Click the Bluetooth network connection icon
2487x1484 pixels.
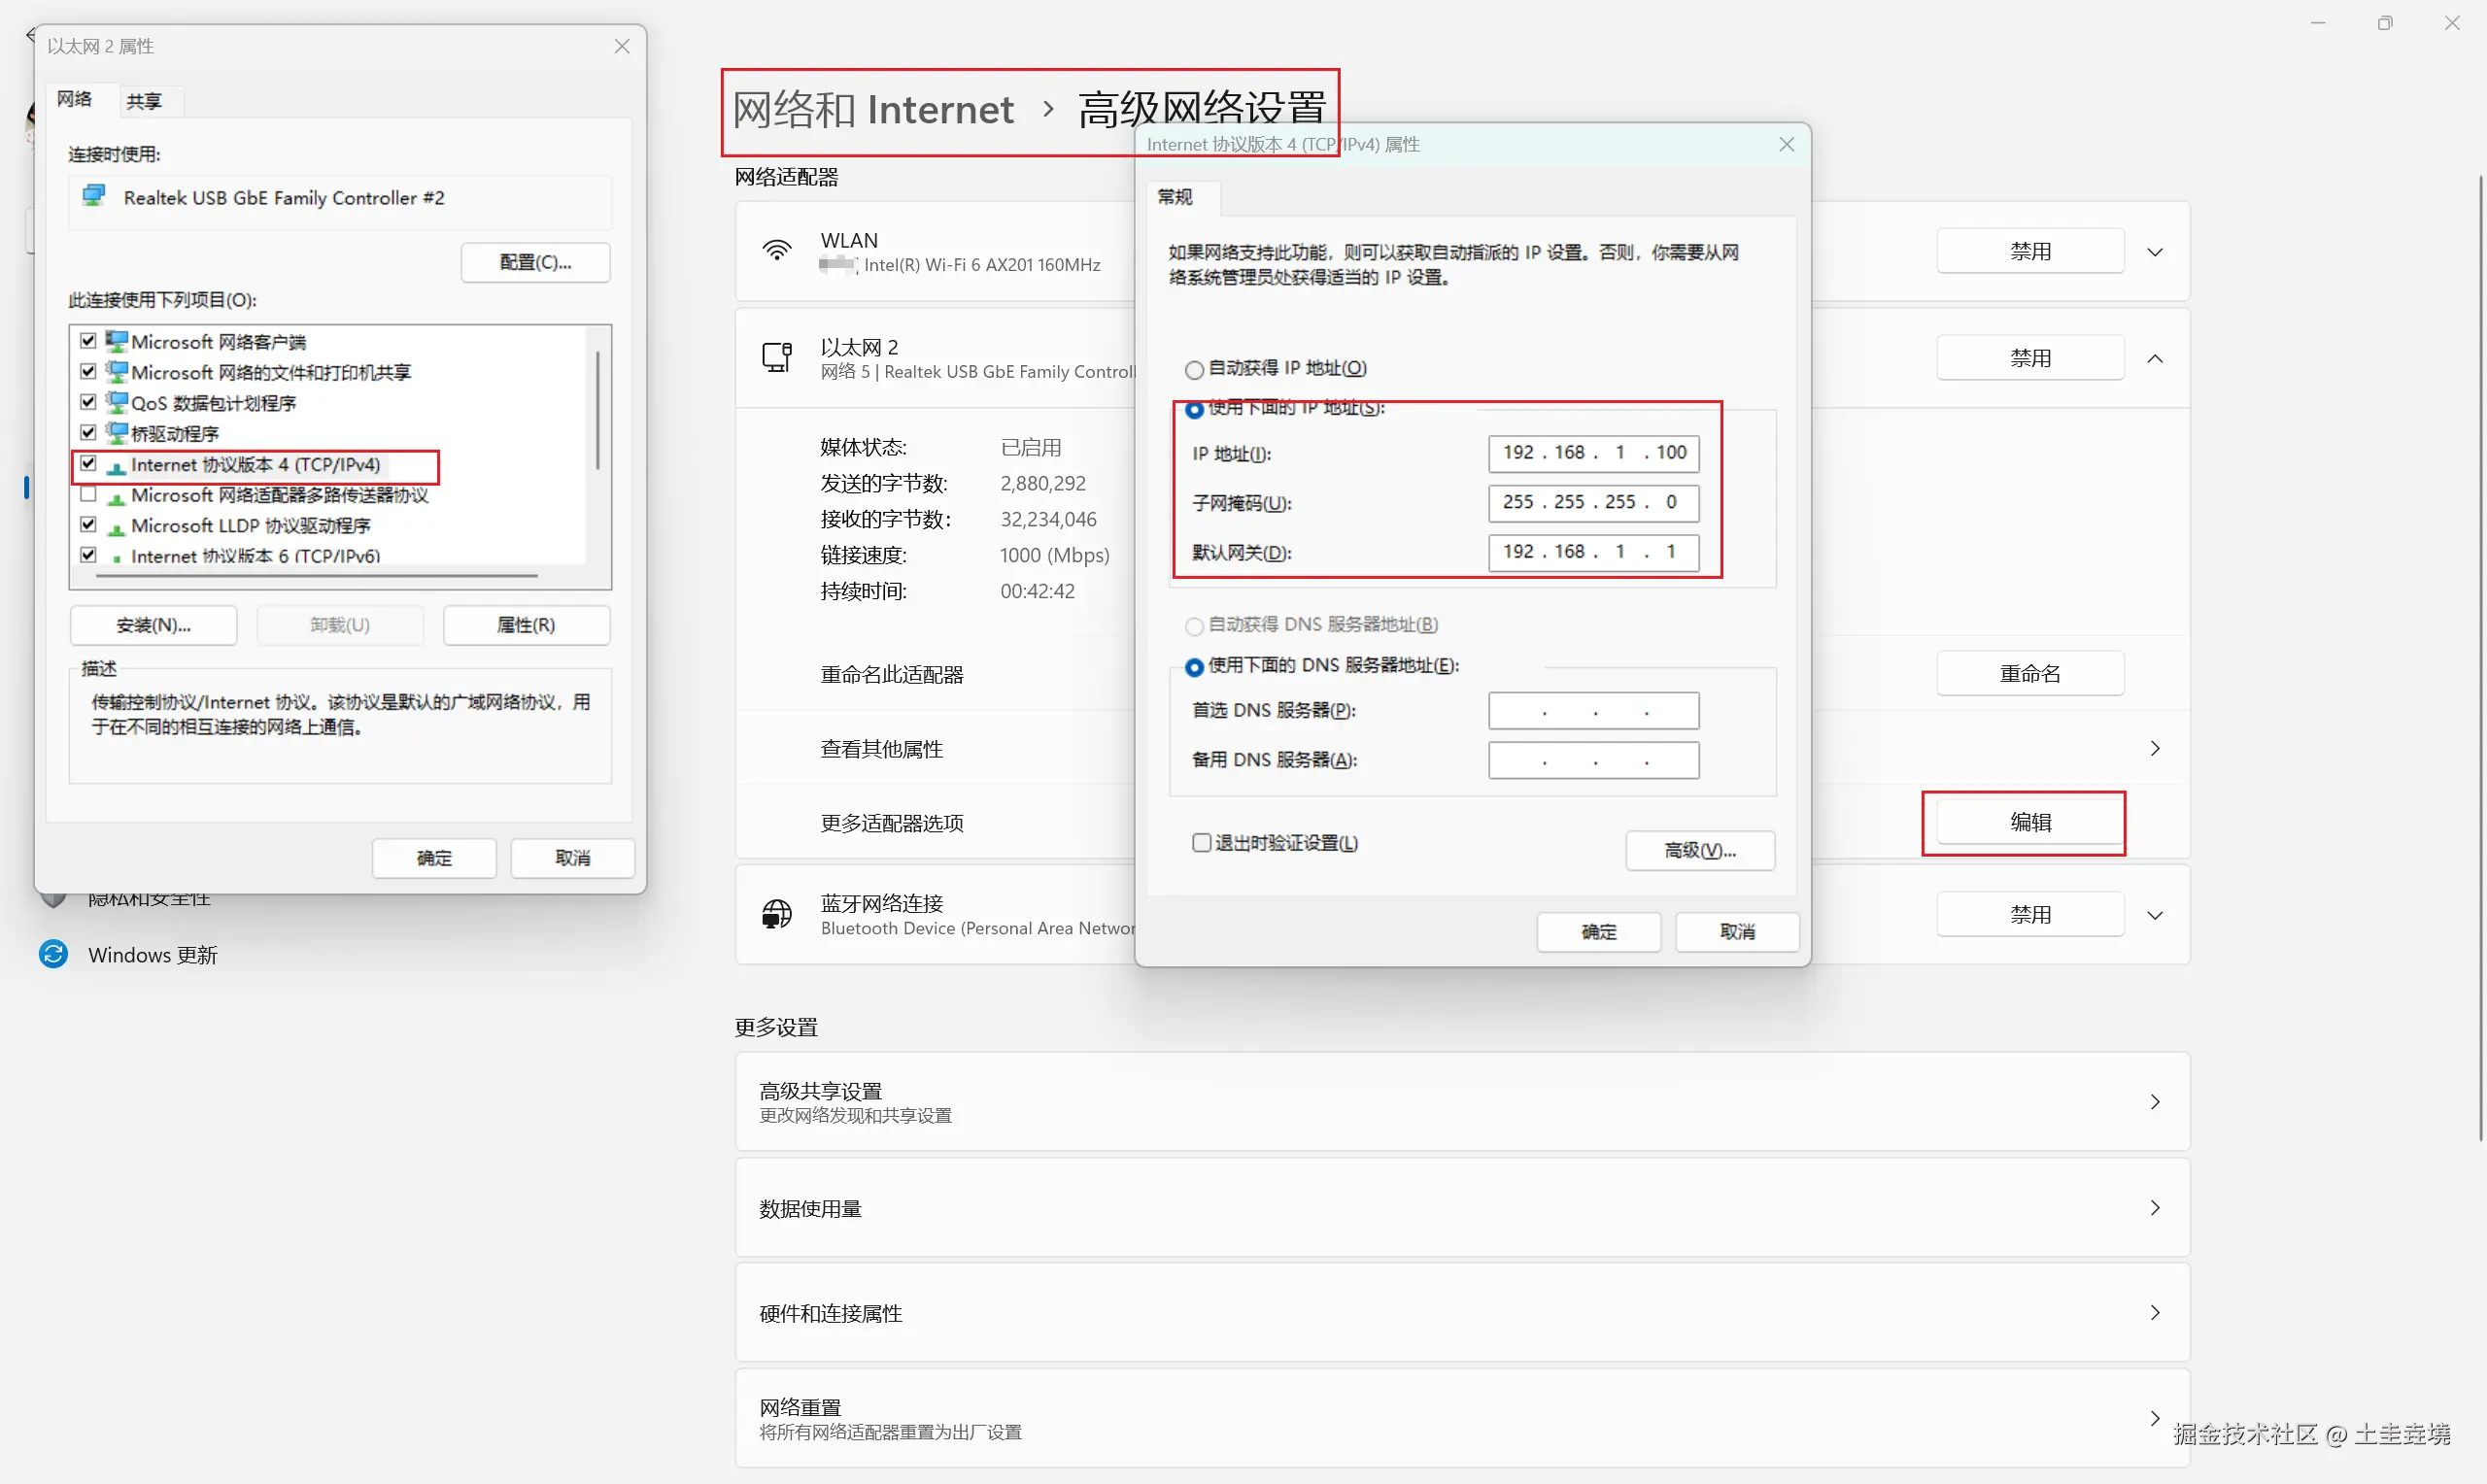tap(777, 914)
